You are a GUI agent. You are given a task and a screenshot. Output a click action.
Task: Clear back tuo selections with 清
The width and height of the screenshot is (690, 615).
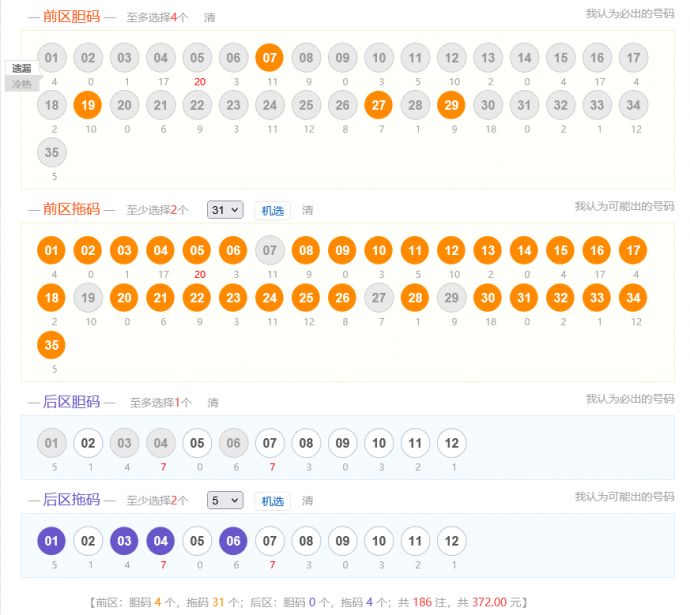(x=308, y=501)
